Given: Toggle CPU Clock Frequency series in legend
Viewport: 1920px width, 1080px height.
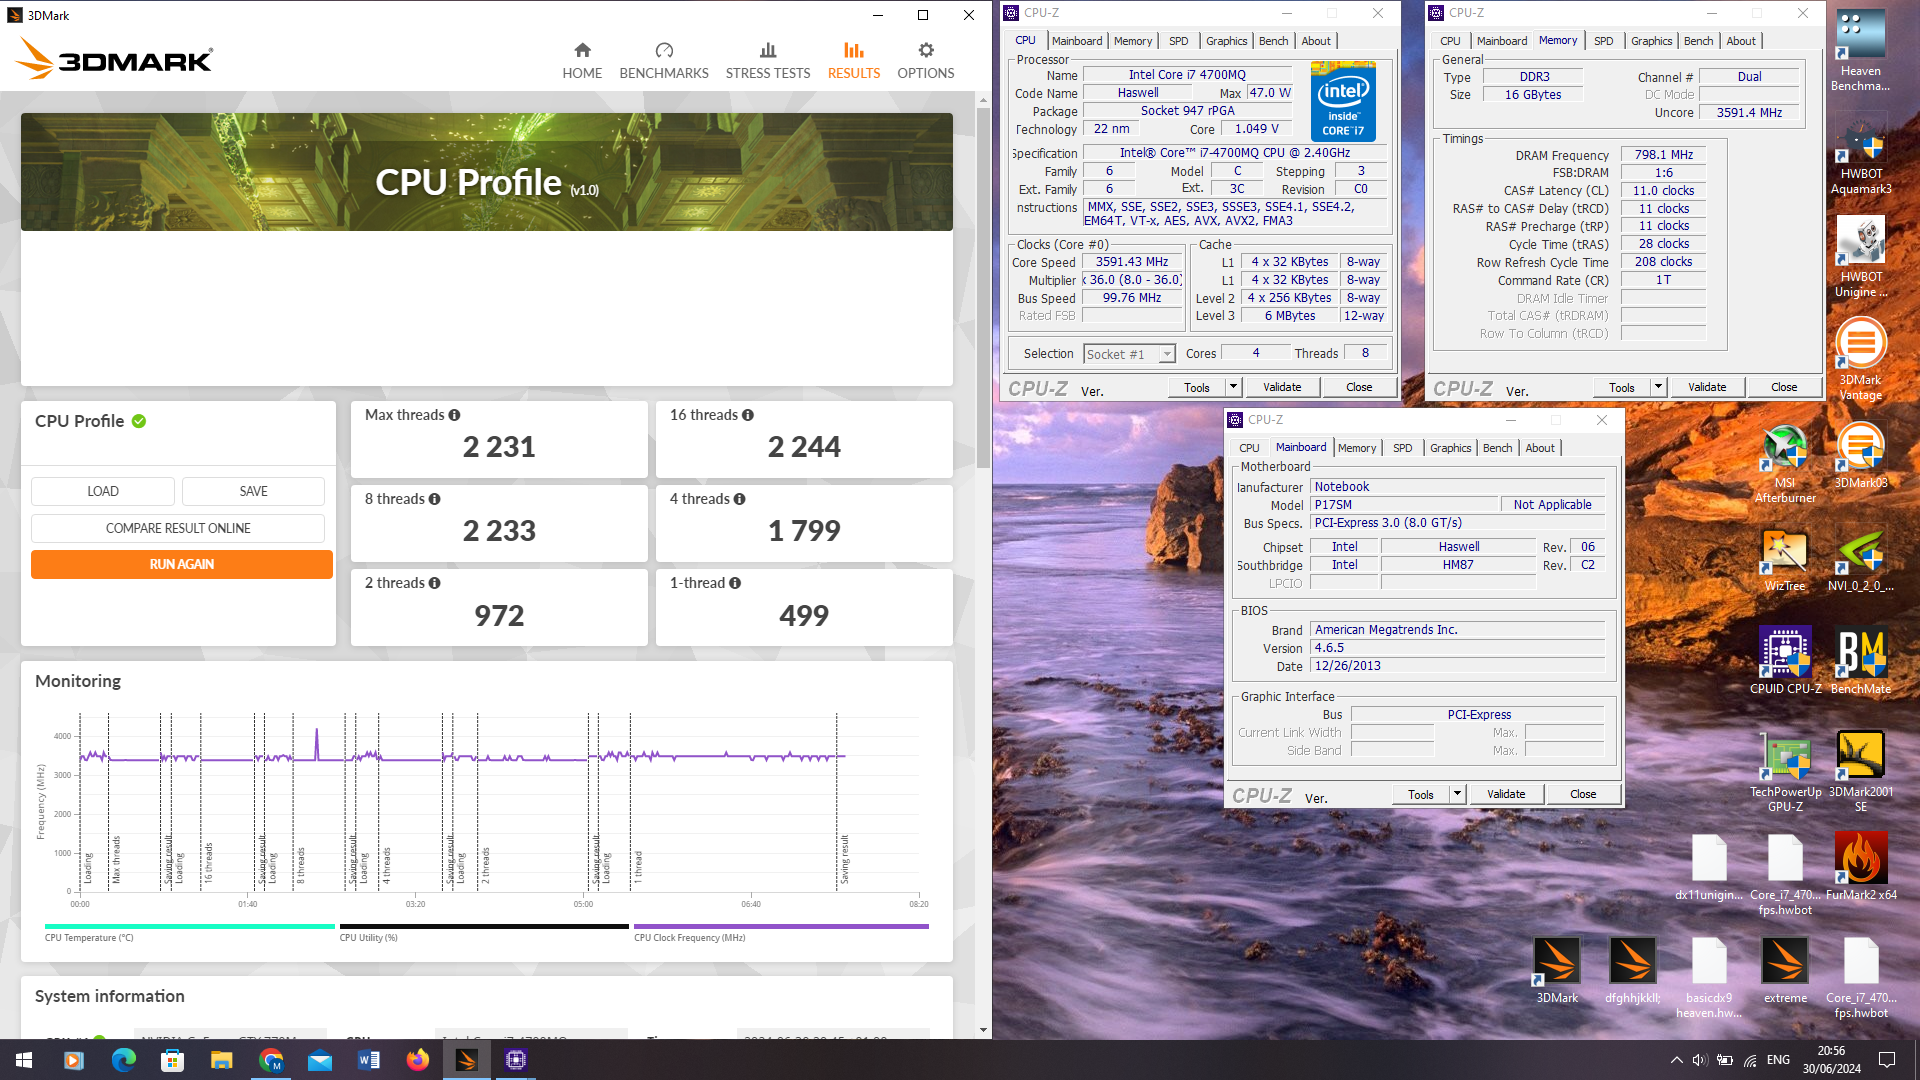Looking at the screenshot, I should 781,932.
